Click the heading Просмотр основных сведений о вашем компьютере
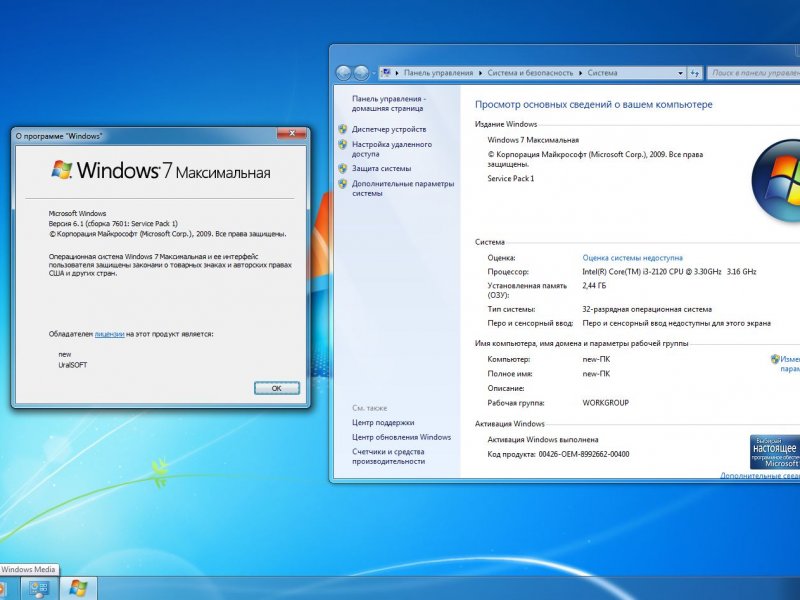The width and height of the screenshot is (800, 600). pos(593,105)
